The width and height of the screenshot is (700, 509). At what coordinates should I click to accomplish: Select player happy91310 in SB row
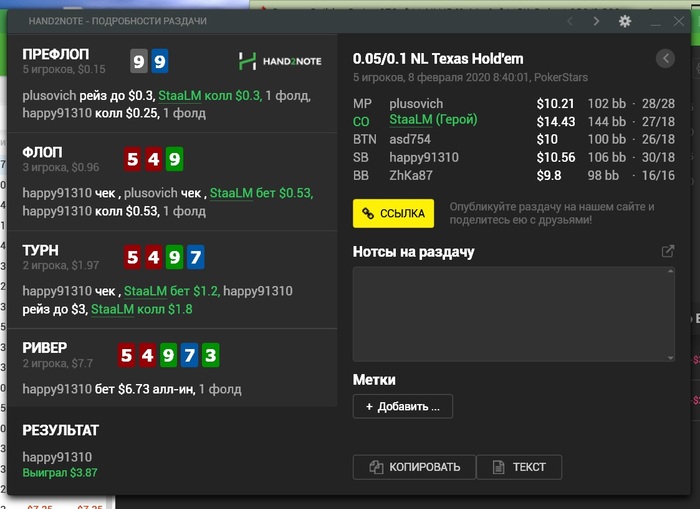tap(424, 157)
